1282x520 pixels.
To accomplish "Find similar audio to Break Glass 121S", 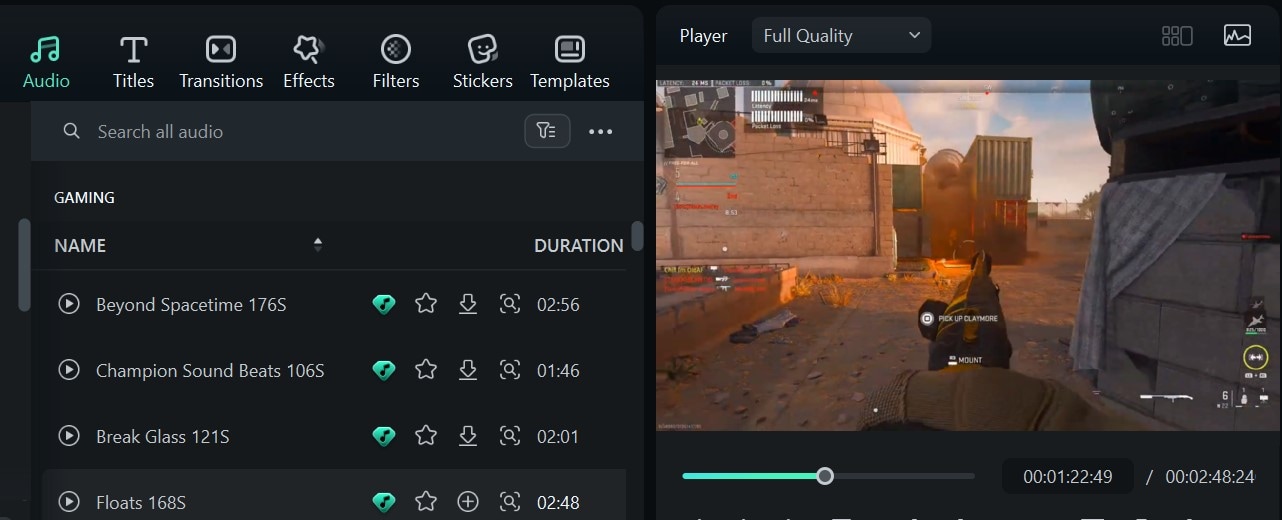I will 510,435.
